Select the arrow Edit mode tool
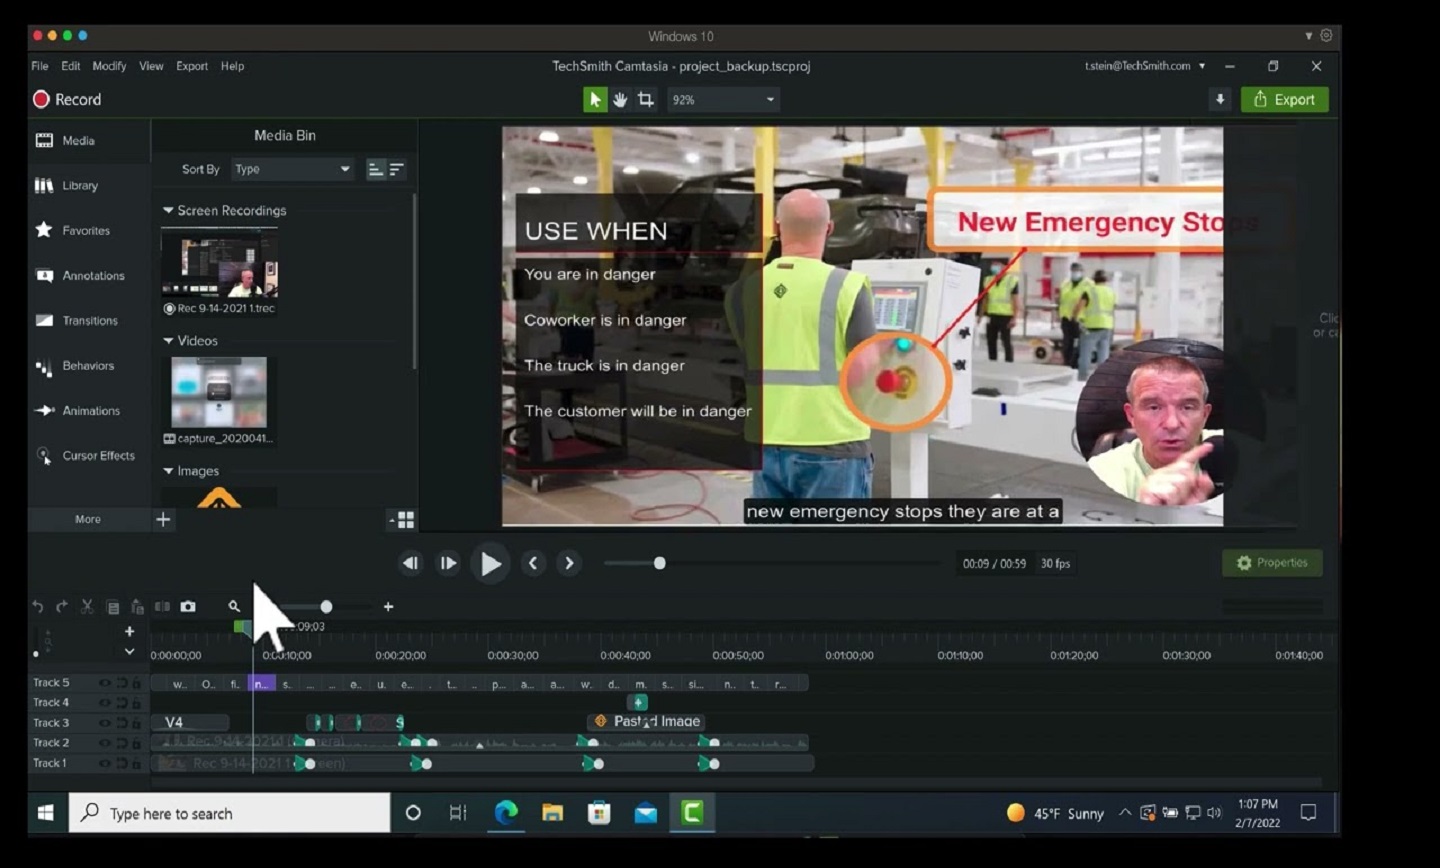The width and height of the screenshot is (1440, 868). coord(595,99)
